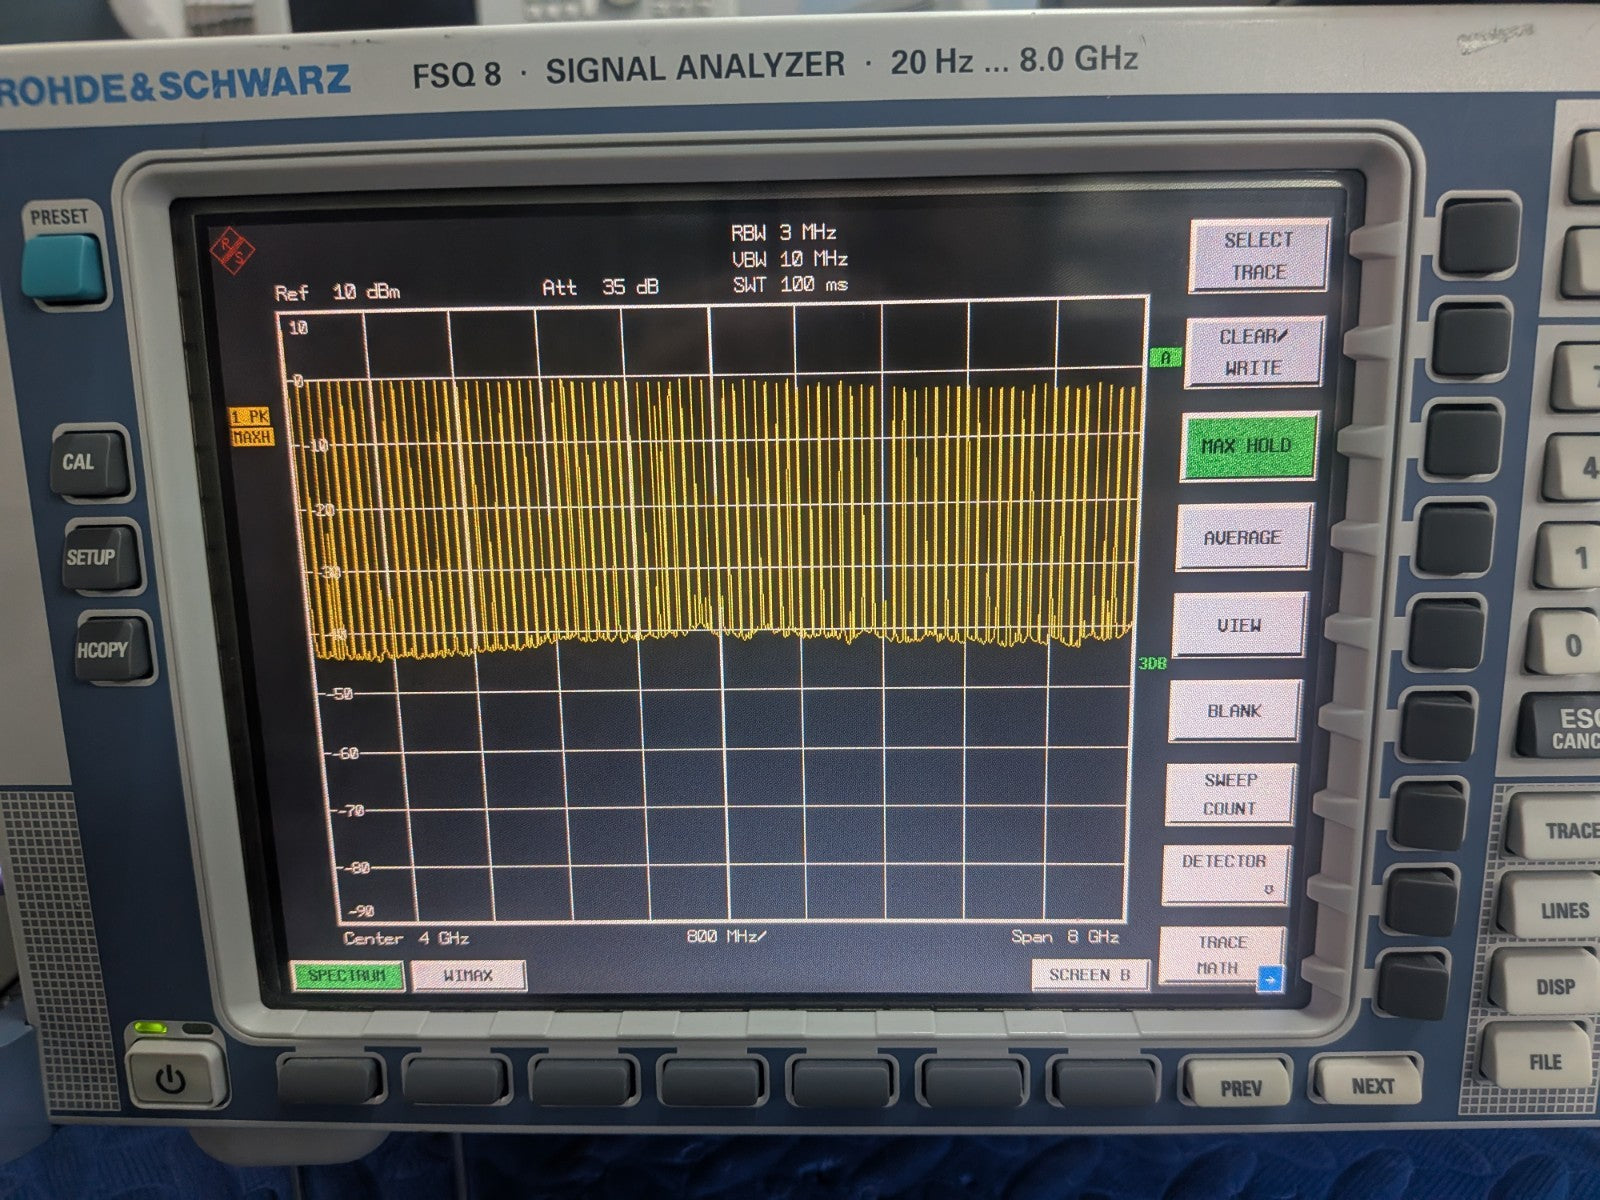Screen dimensions: 1600x1200
Task: Freeze the trace with VIEW
Action: tap(1238, 625)
